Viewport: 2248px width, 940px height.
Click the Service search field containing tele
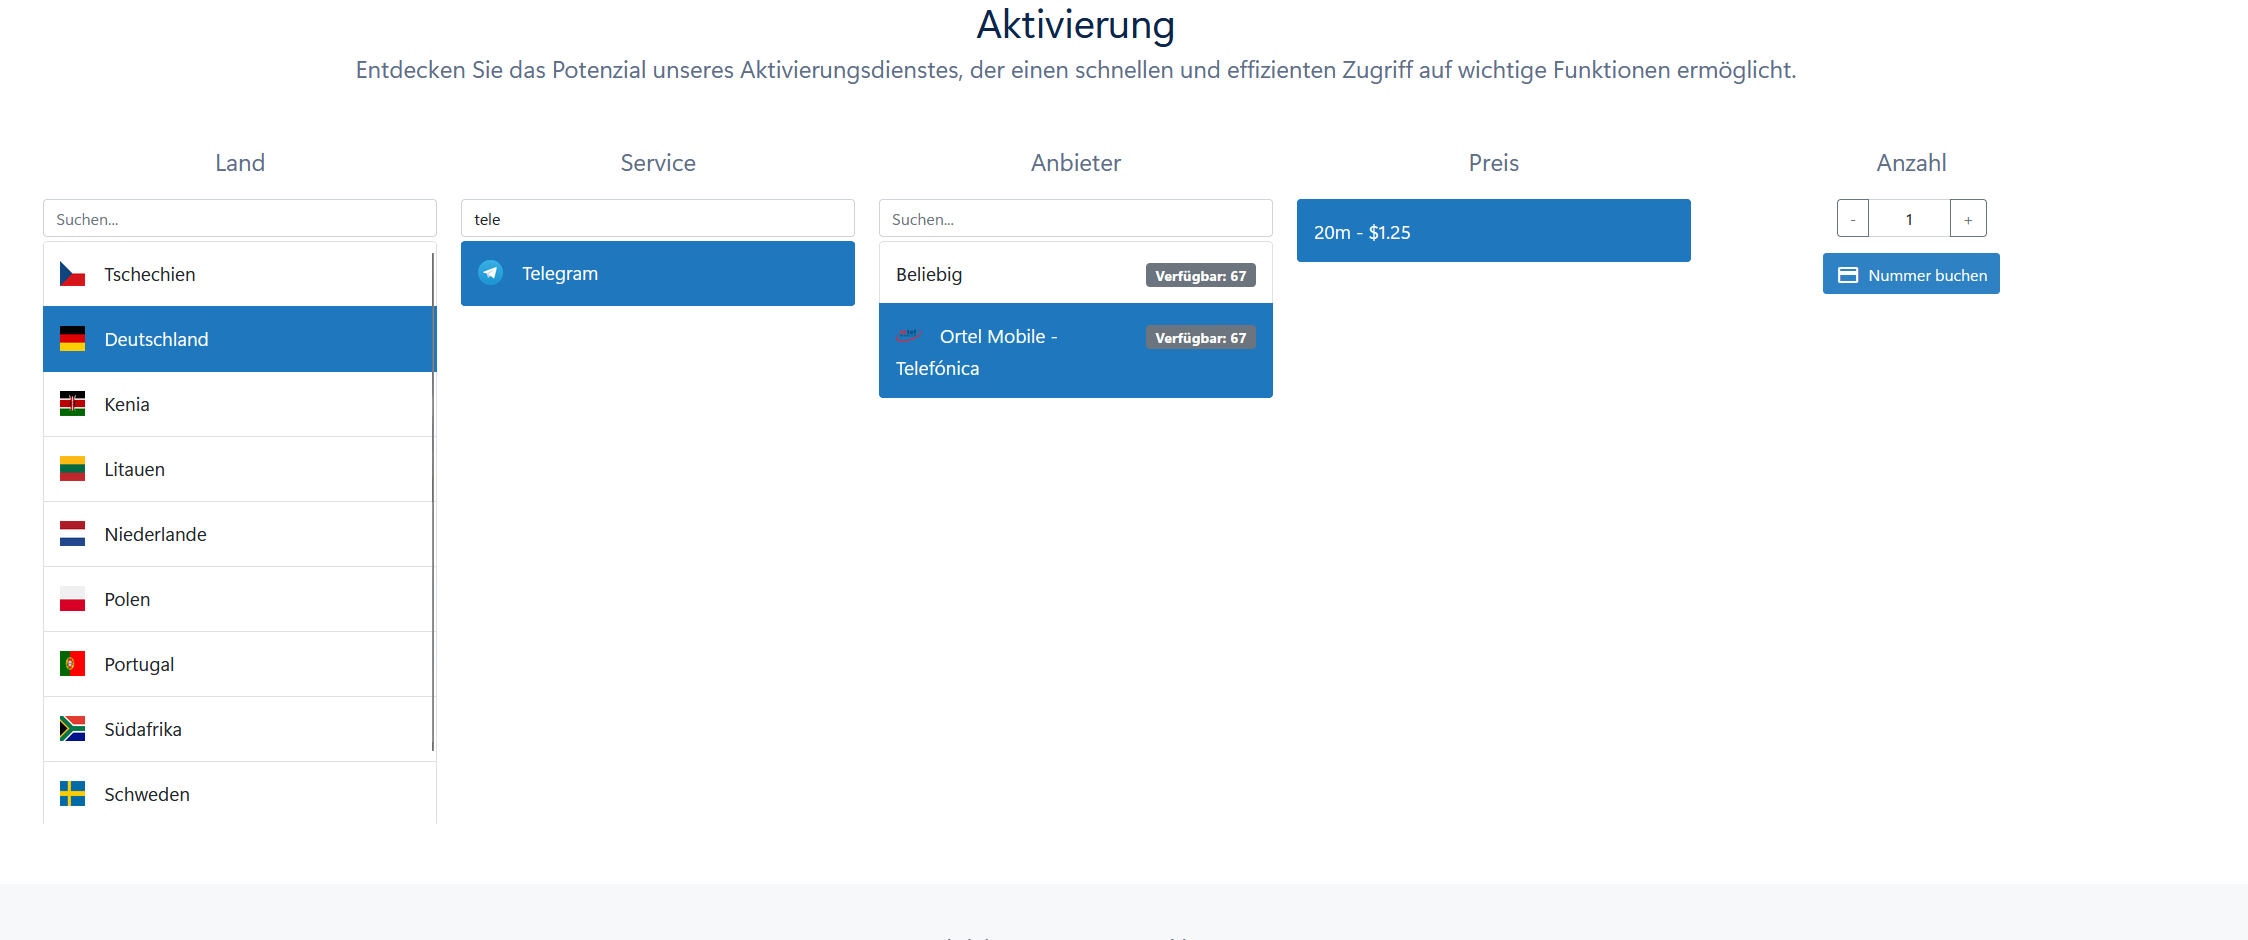click(x=658, y=218)
